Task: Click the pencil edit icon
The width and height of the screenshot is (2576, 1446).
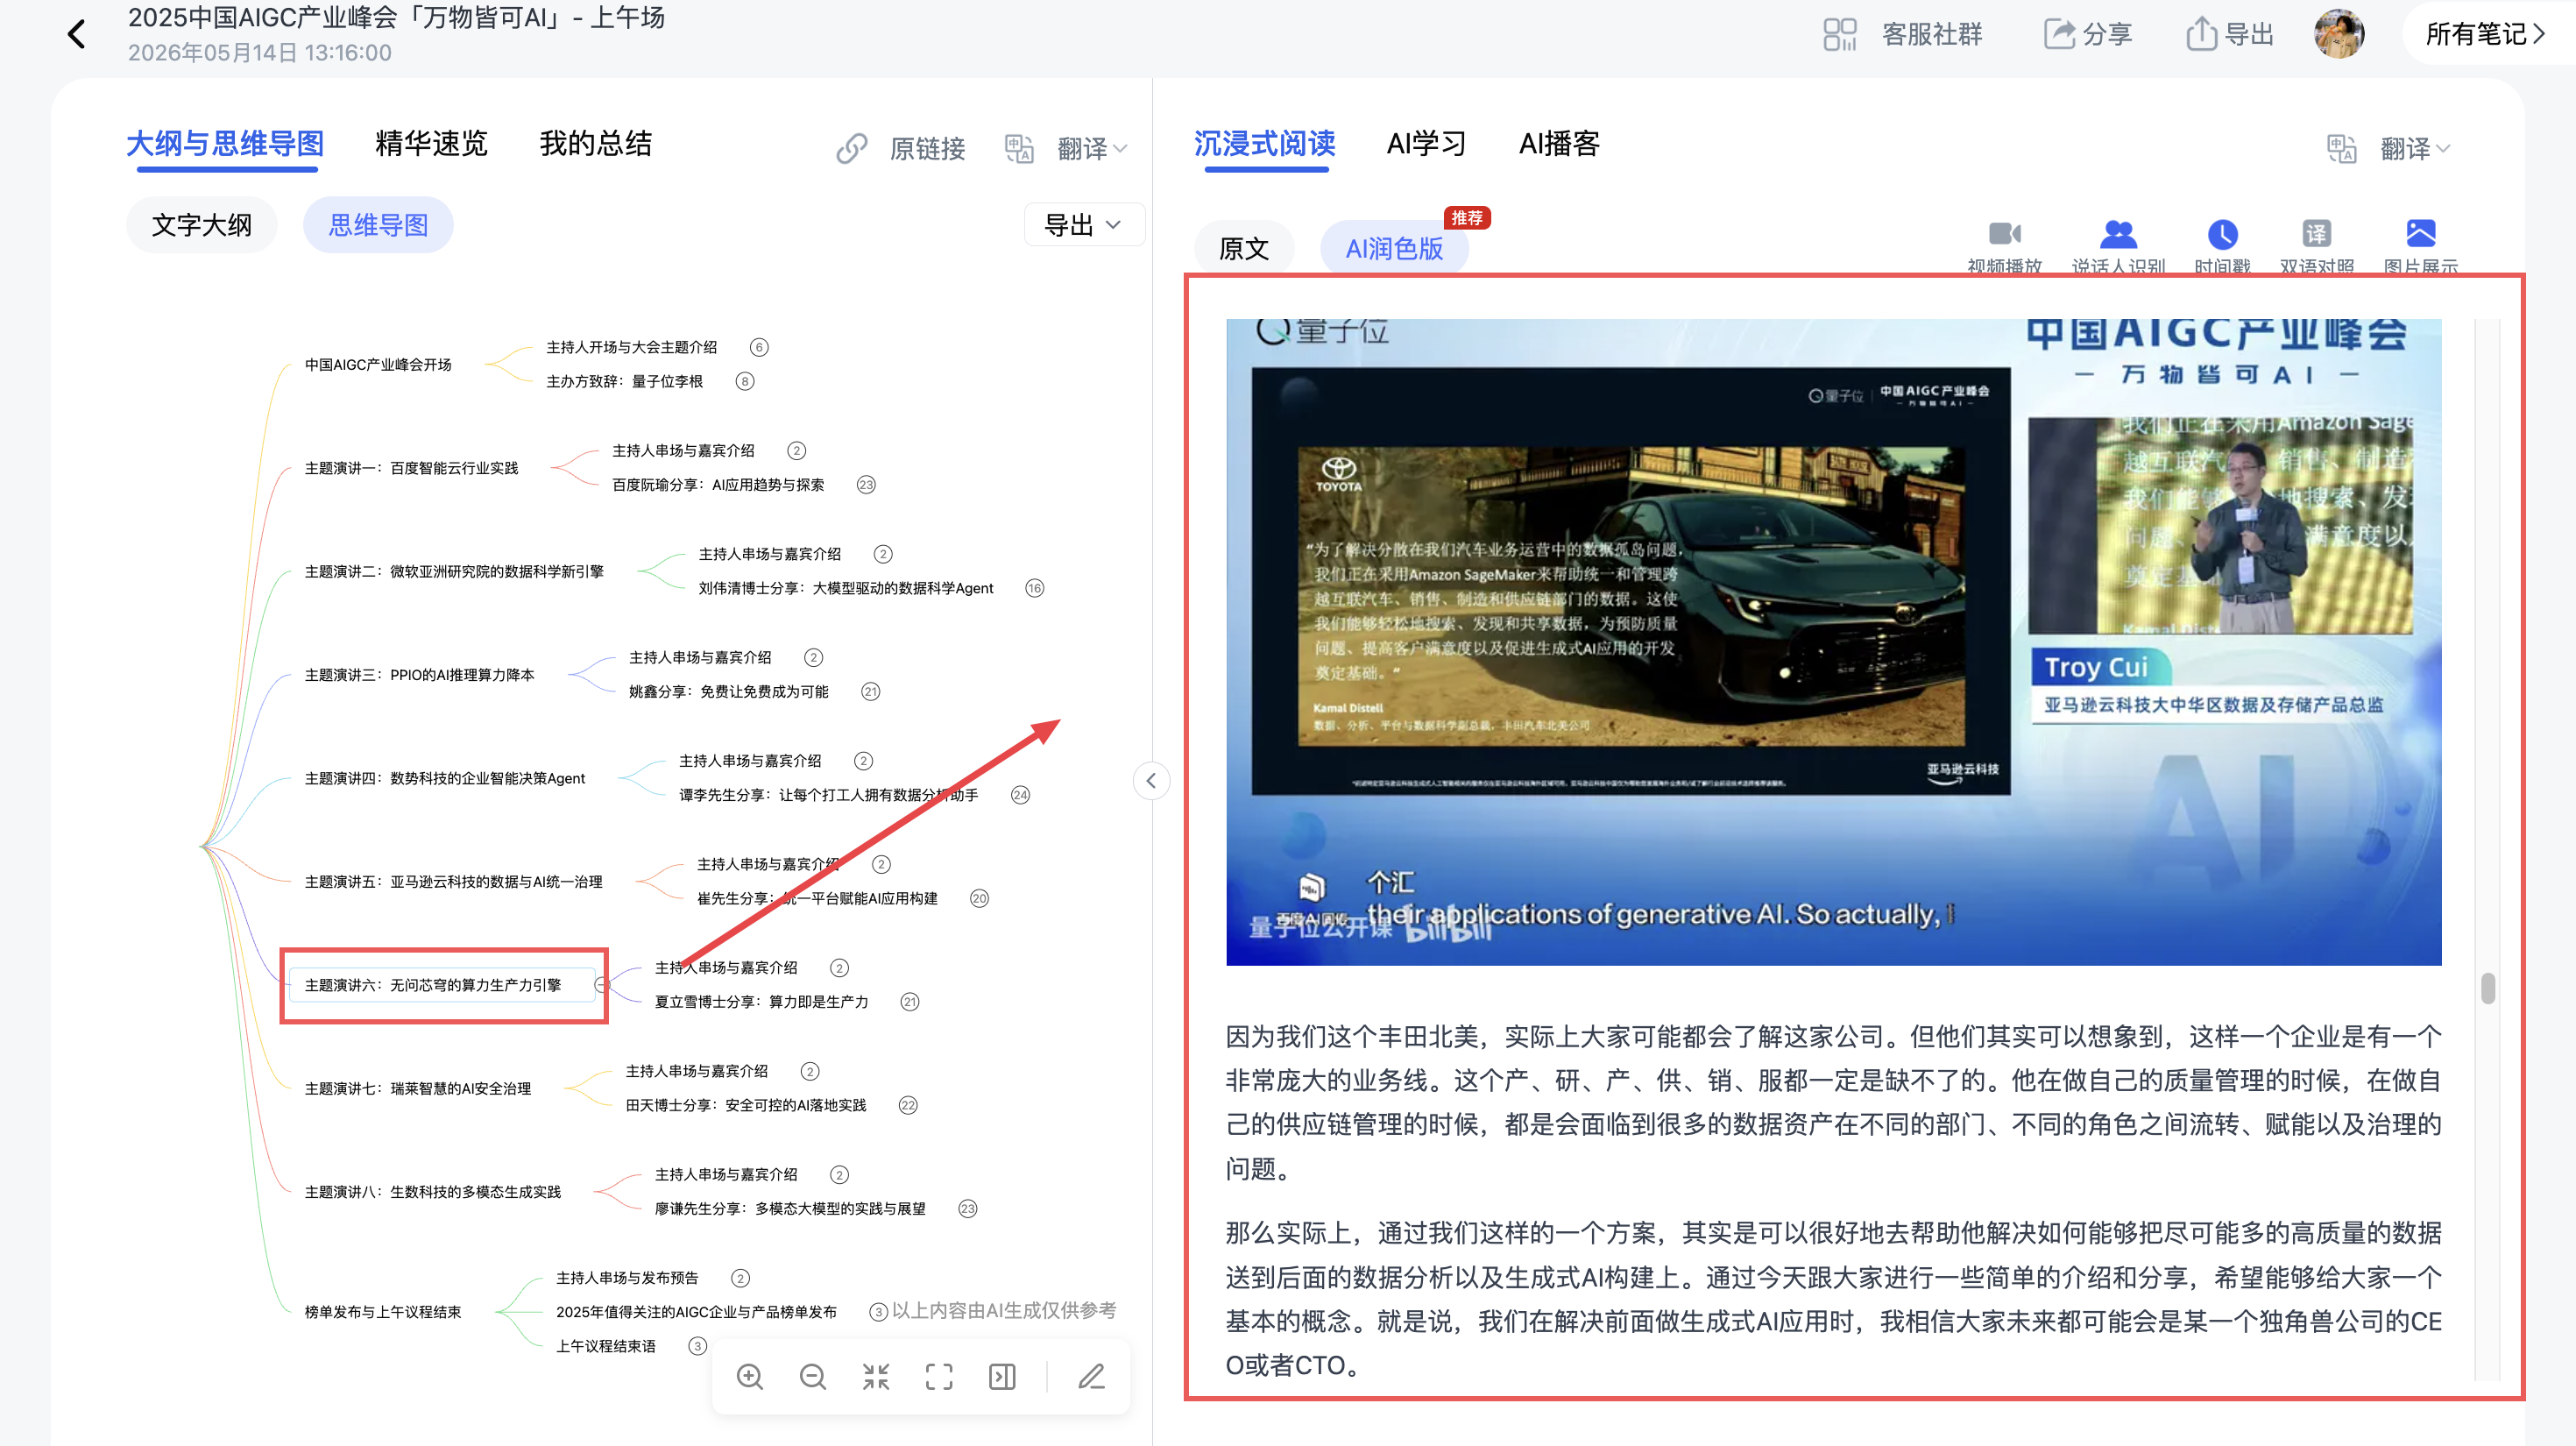Action: 1091,1377
